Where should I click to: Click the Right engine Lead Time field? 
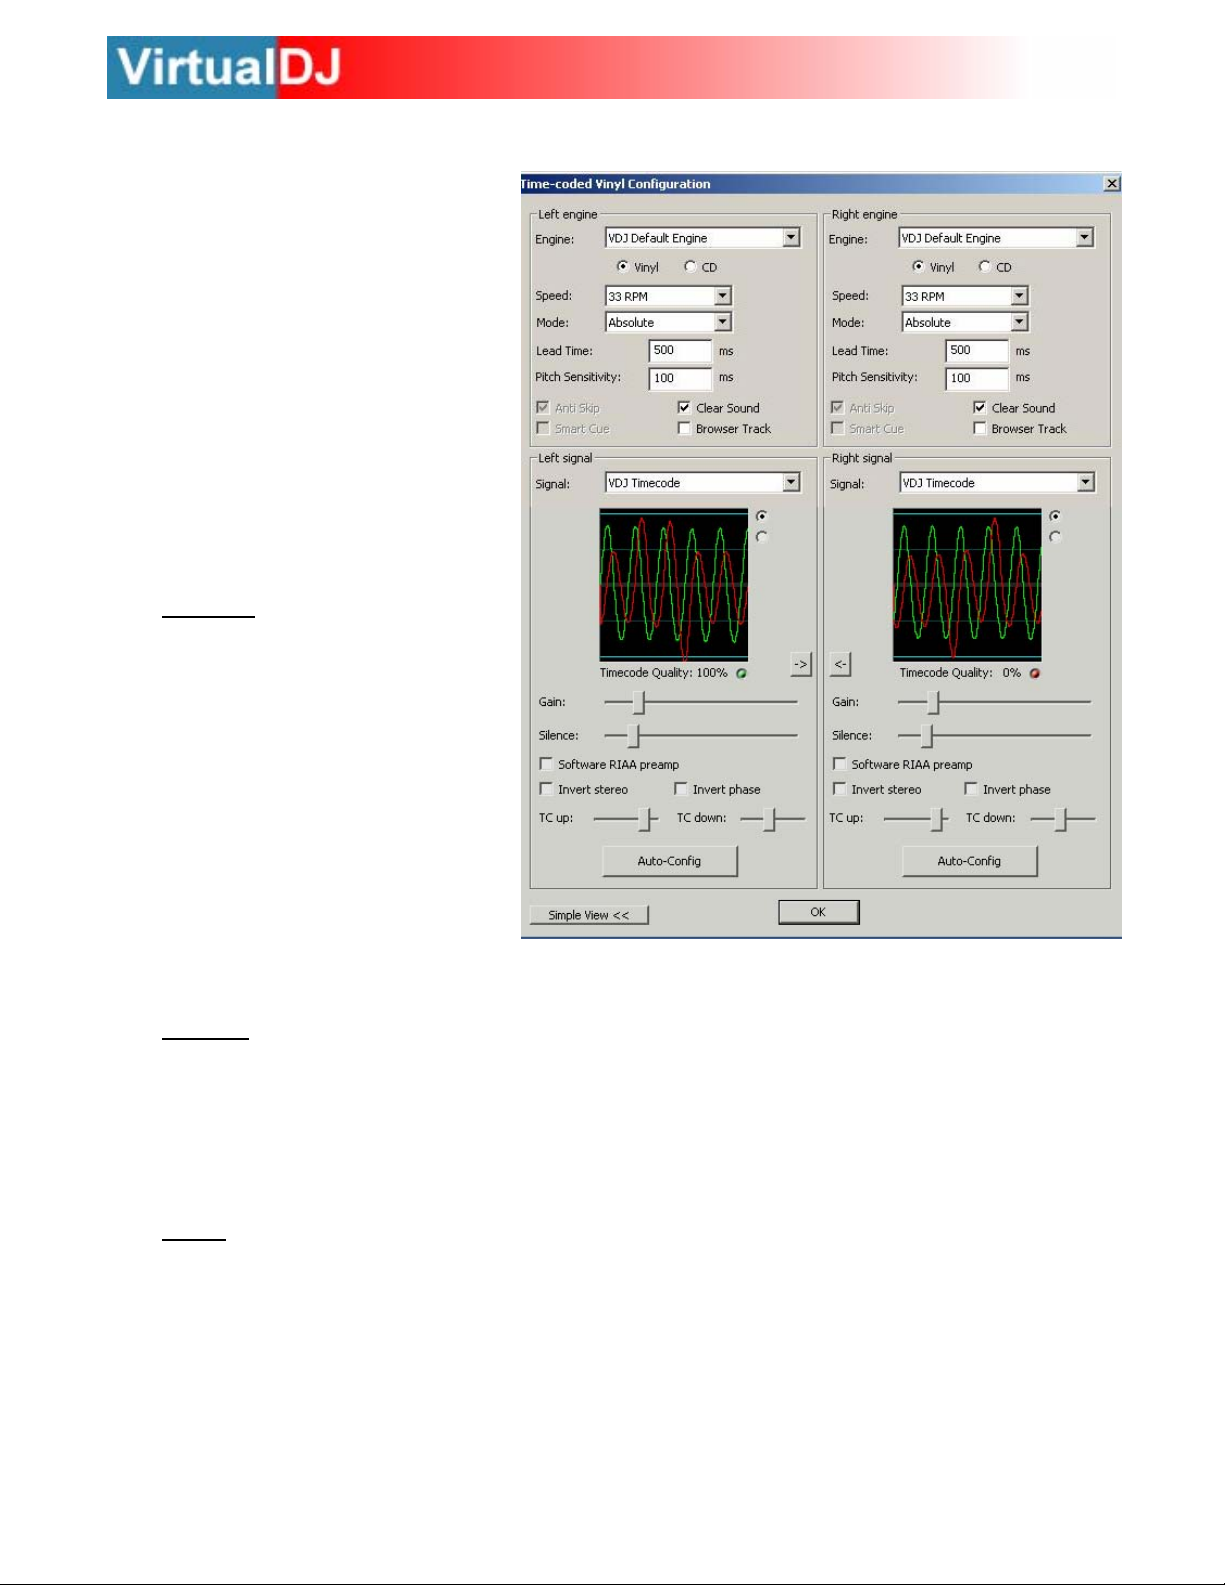977,350
